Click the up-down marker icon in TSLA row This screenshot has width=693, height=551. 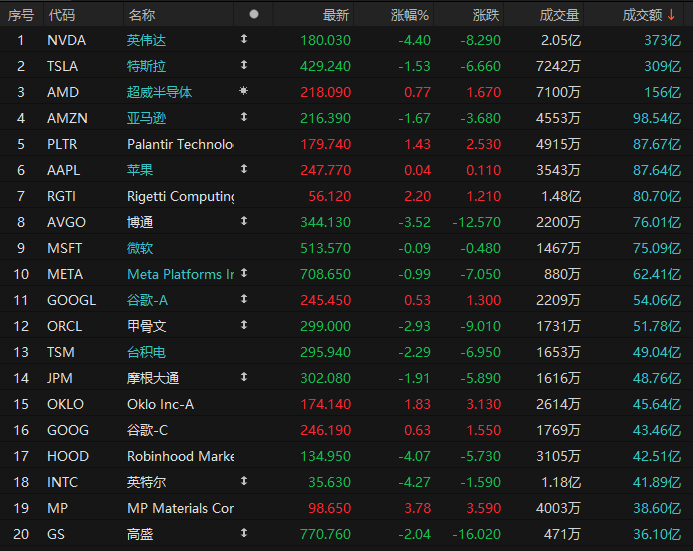coord(244,65)
